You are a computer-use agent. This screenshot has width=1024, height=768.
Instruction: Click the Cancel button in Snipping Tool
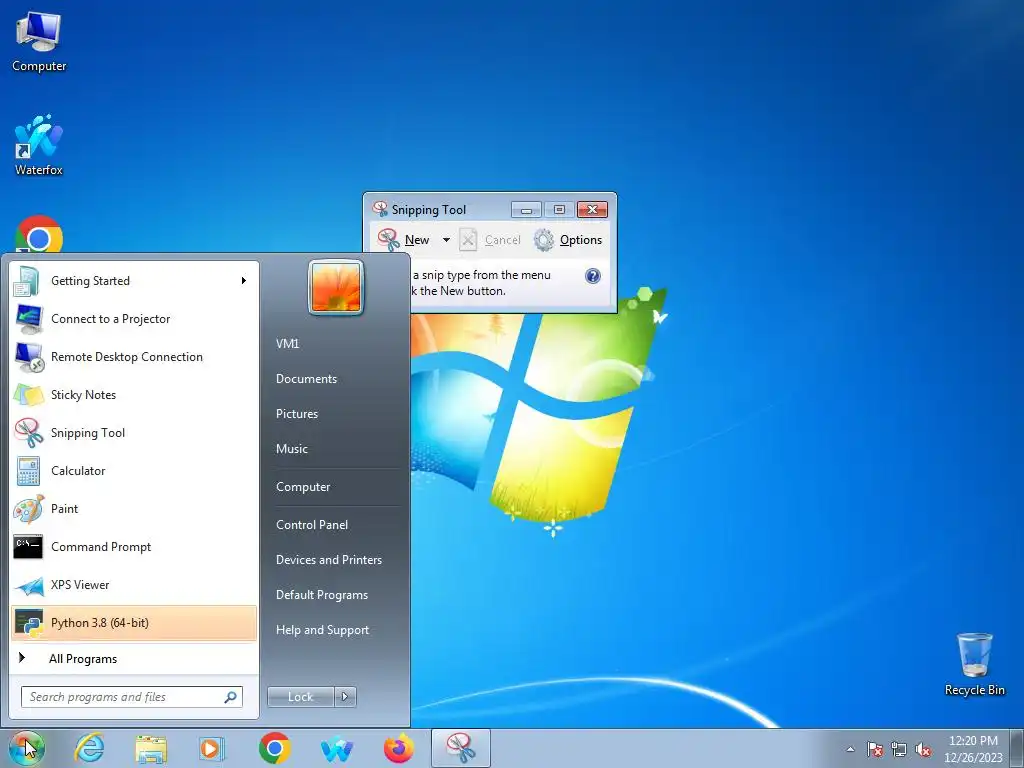[x=490, y=240]
